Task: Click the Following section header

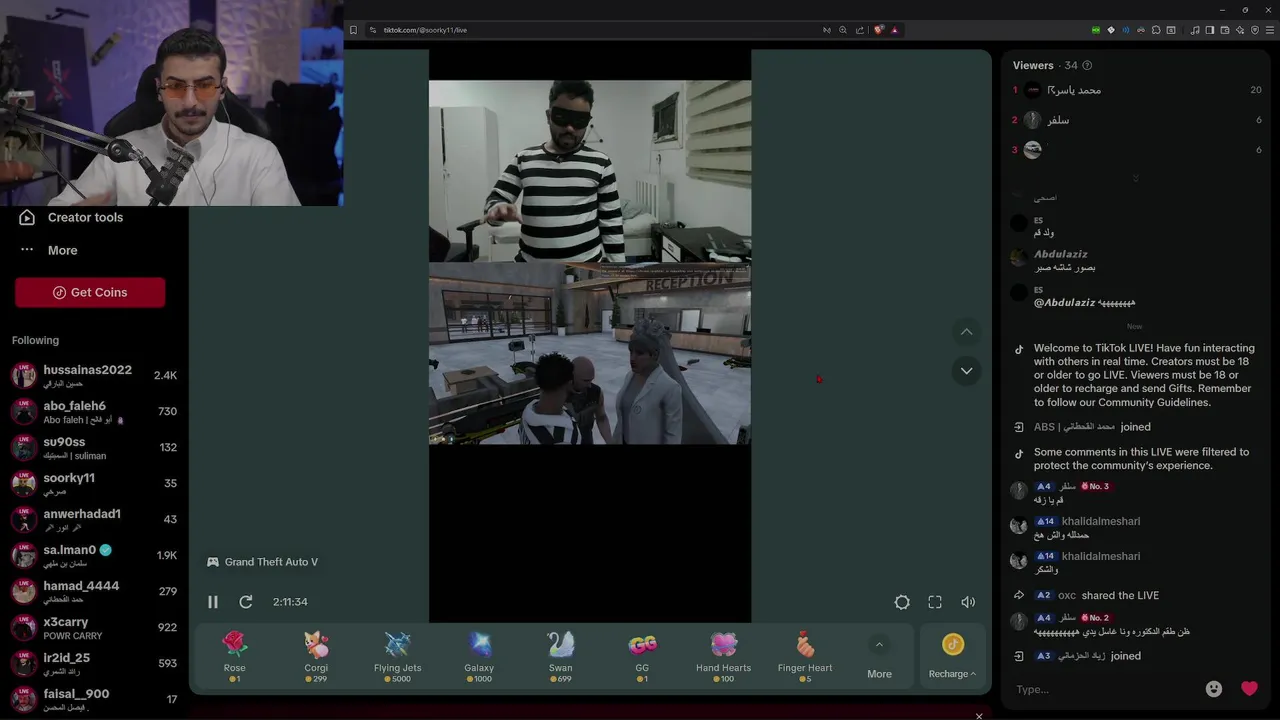Action: point(35,340)
